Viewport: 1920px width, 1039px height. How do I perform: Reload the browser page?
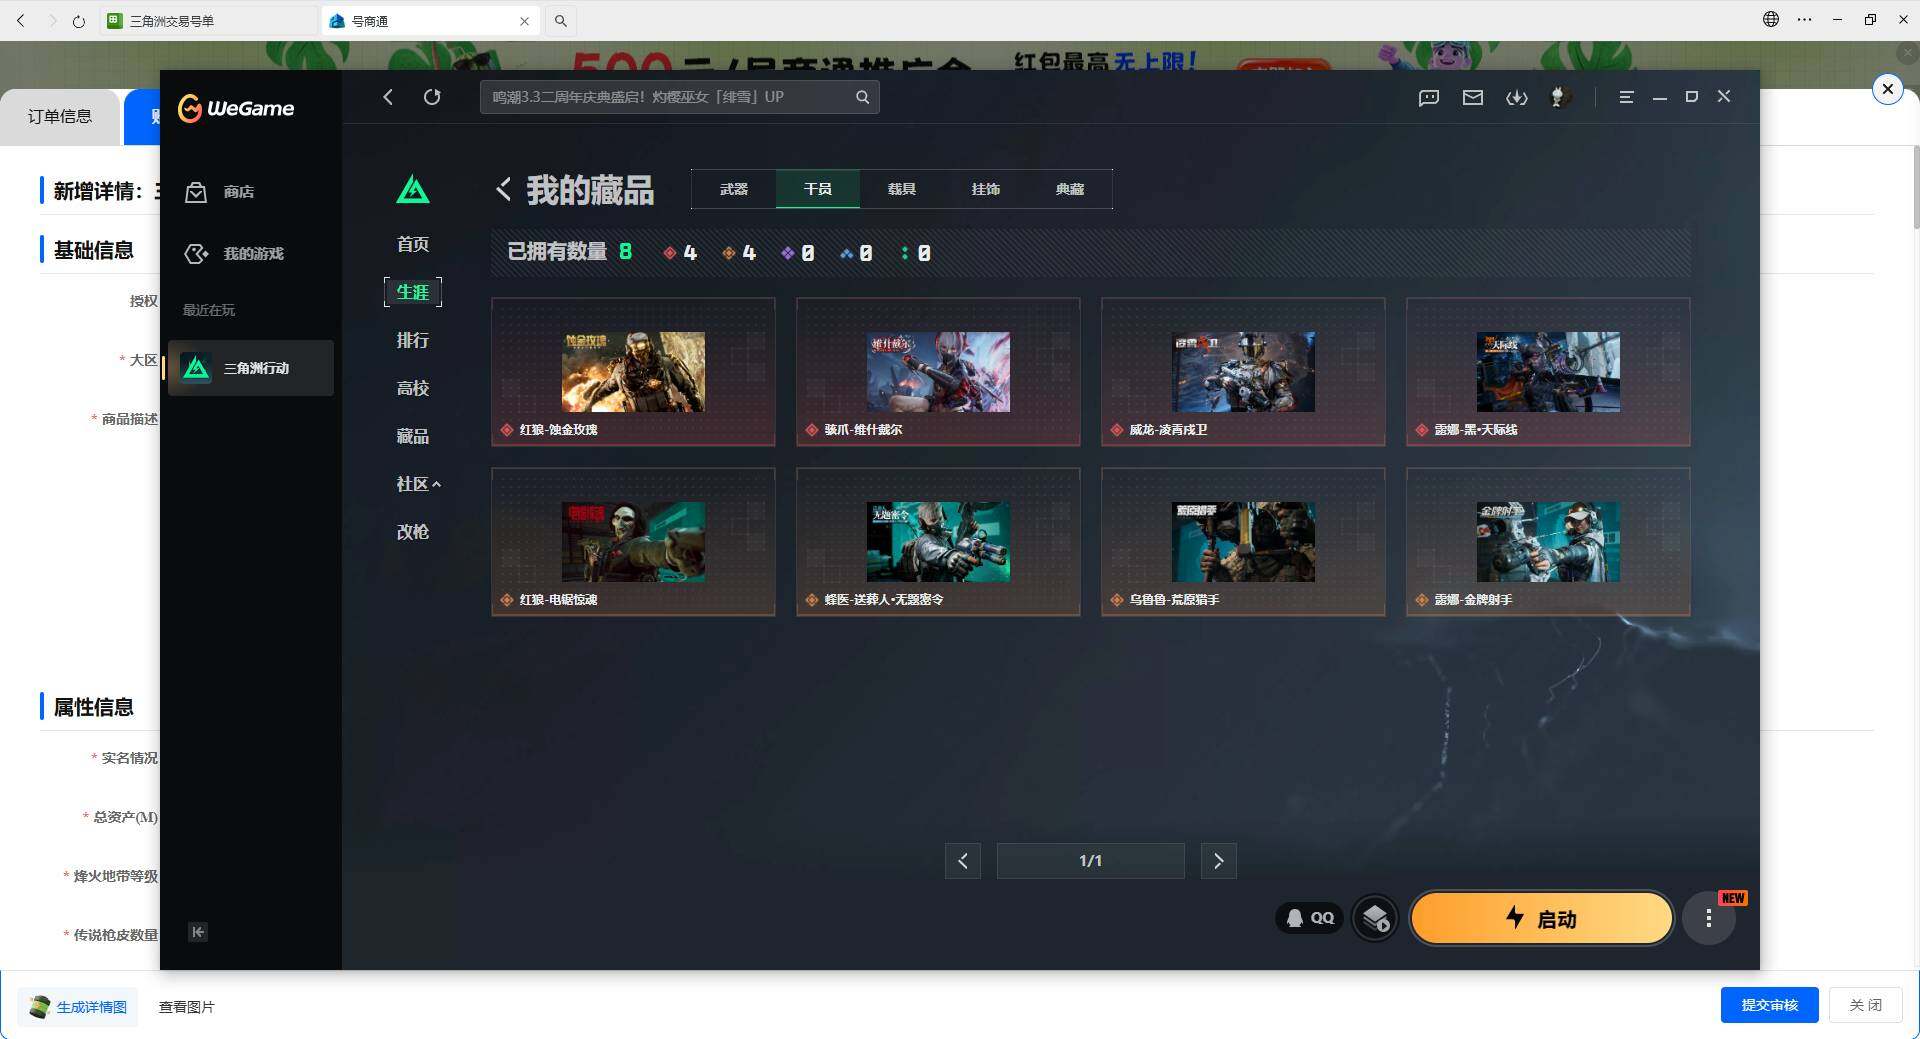pos(79,20)
